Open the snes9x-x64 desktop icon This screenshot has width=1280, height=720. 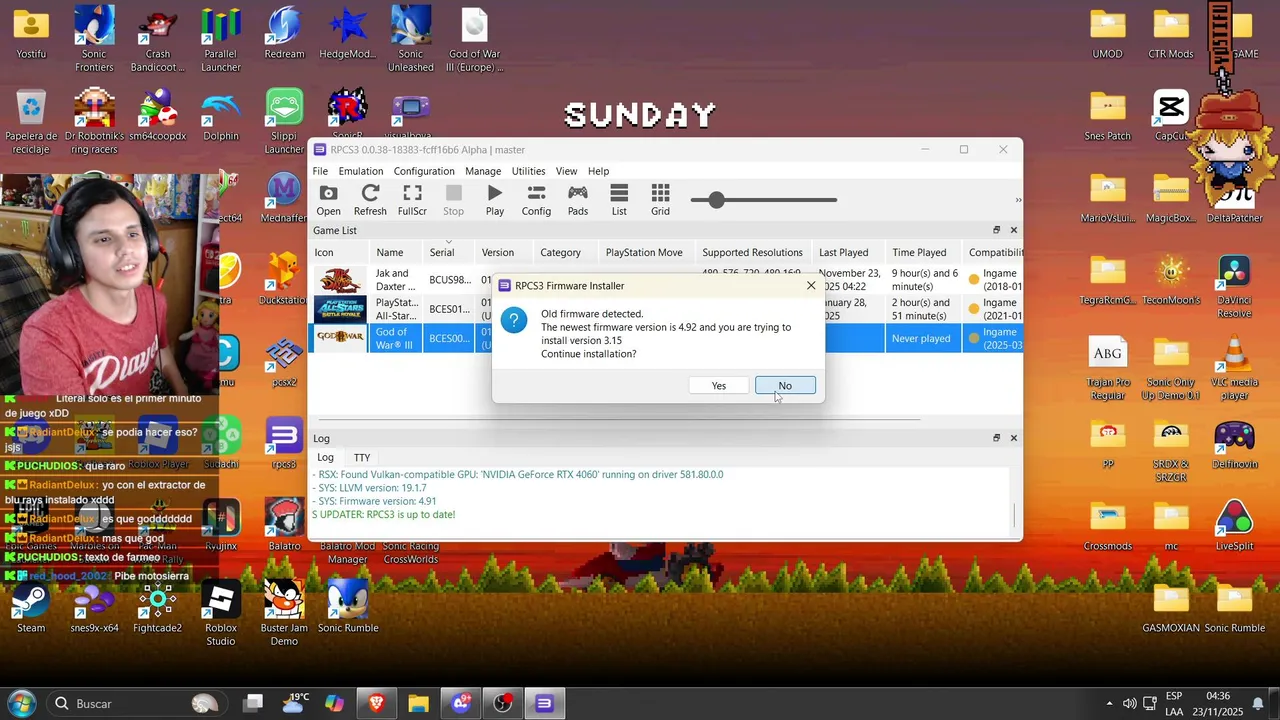(x=94, y=607)
